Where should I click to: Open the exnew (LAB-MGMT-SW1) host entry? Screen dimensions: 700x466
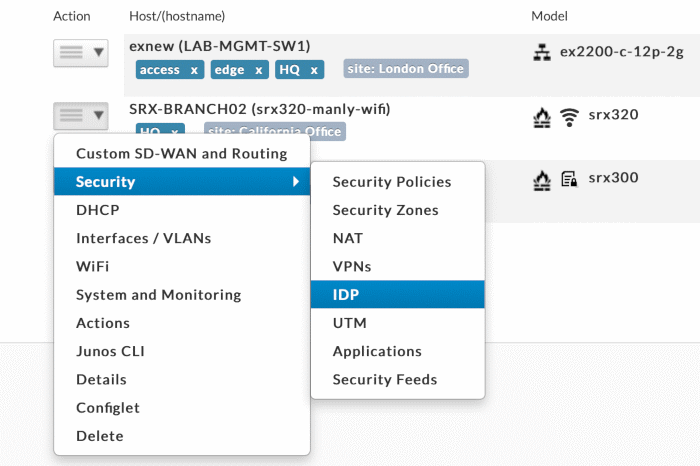point(220,46)
